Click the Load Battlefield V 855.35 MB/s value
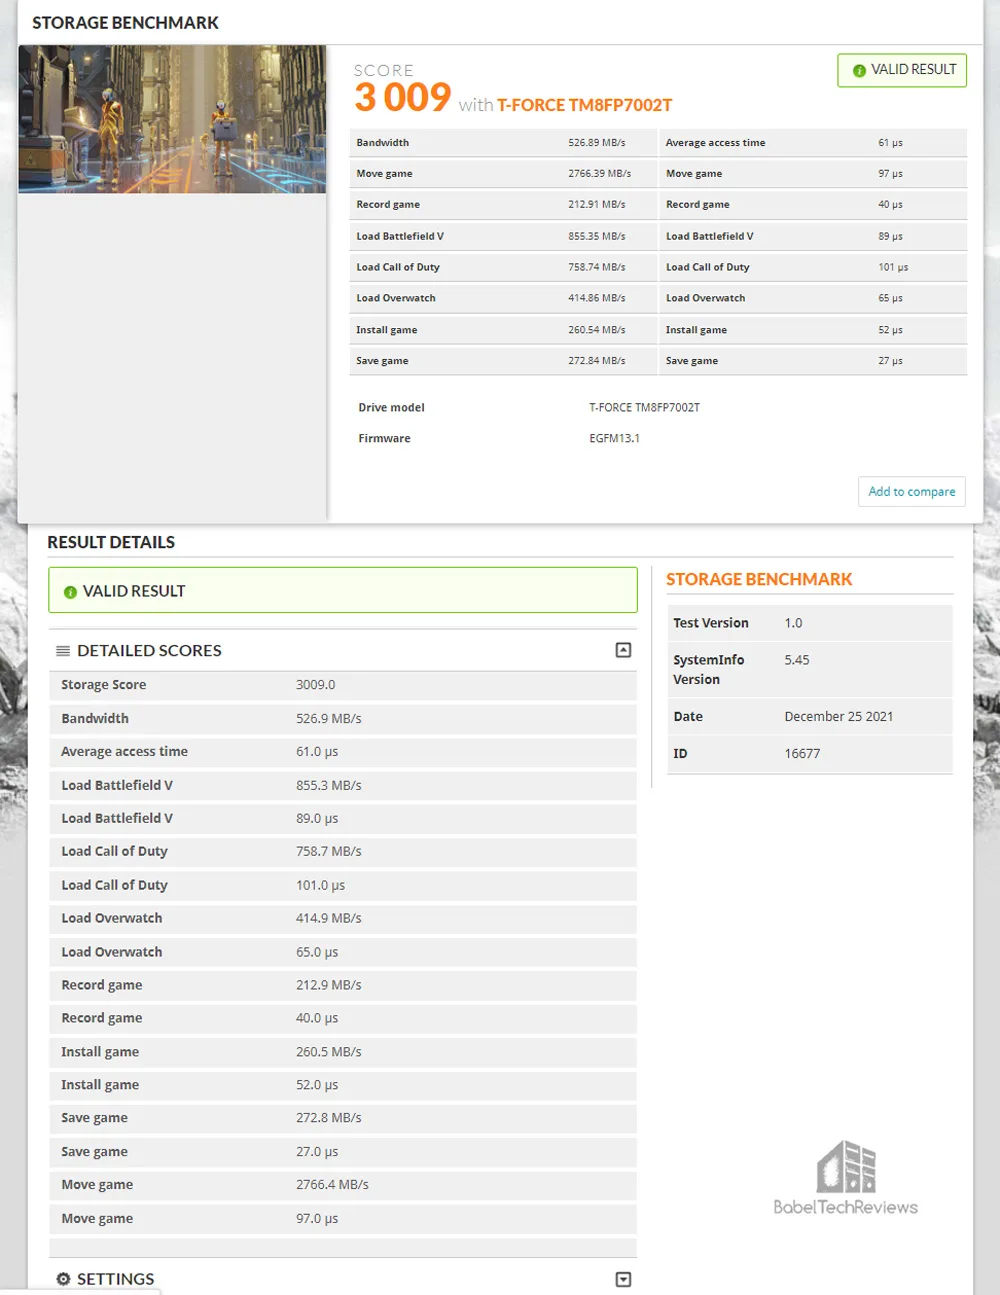Screen dimensions: 1000x1295 click(597, 237)
